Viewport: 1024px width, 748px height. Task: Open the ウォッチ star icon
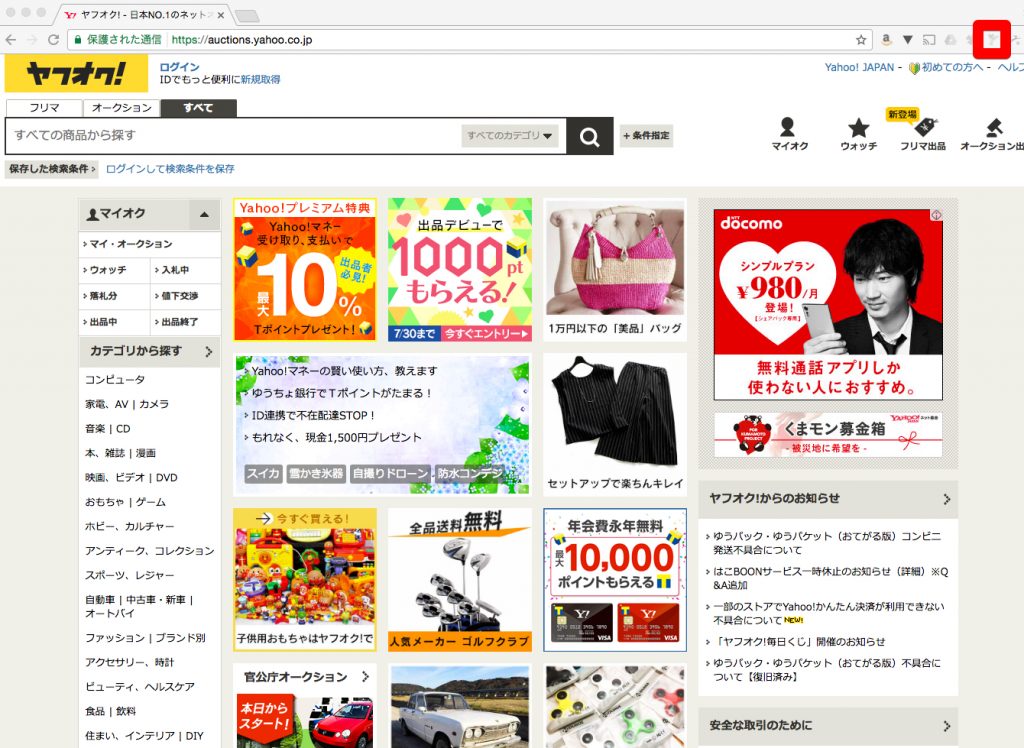[x=858, y=128]
